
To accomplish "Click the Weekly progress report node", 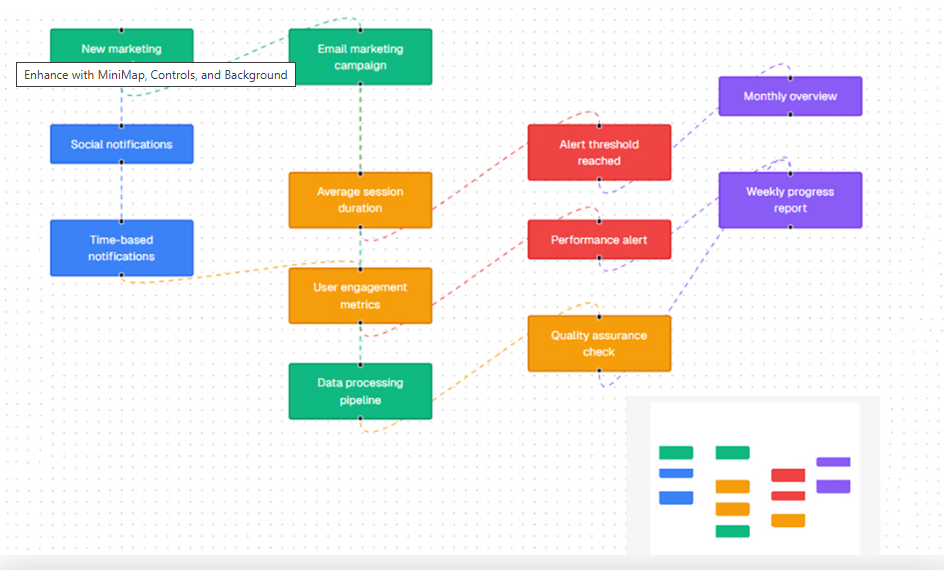I will pos(790,200).
